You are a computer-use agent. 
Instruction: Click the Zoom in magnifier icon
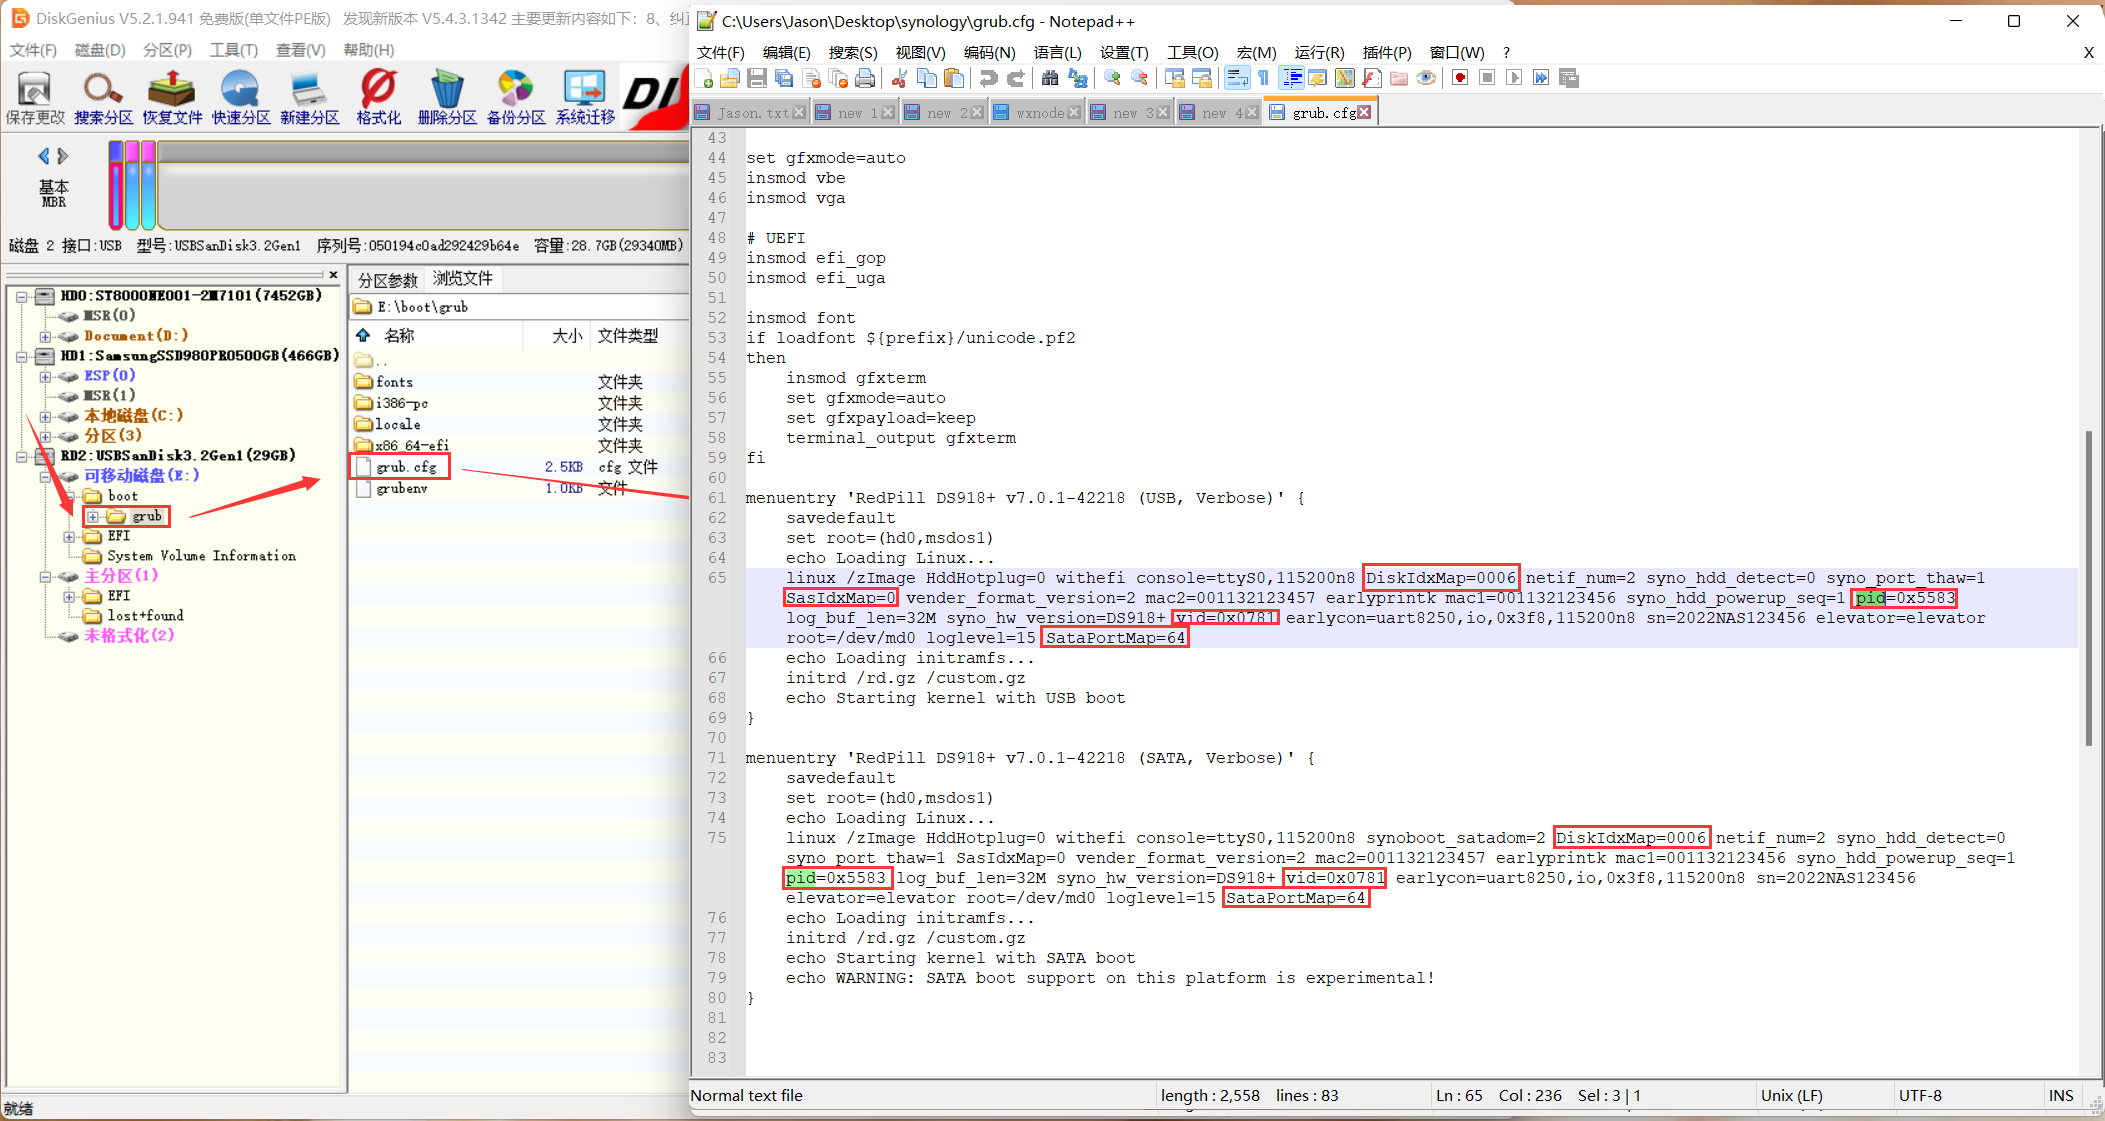tap(1112, 78)
